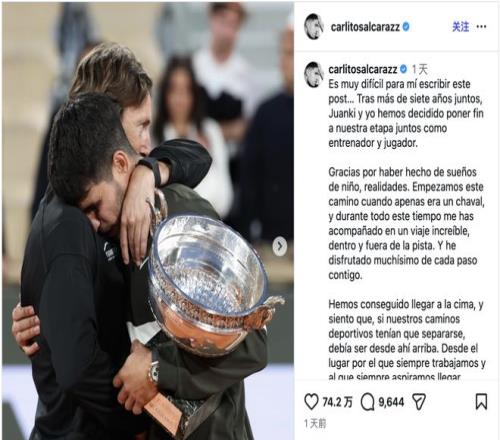Viewport: 500px width, 440px height.
Task: Click the paragraph starting Gracias por haber hecho
Action: tap(406, 223)
